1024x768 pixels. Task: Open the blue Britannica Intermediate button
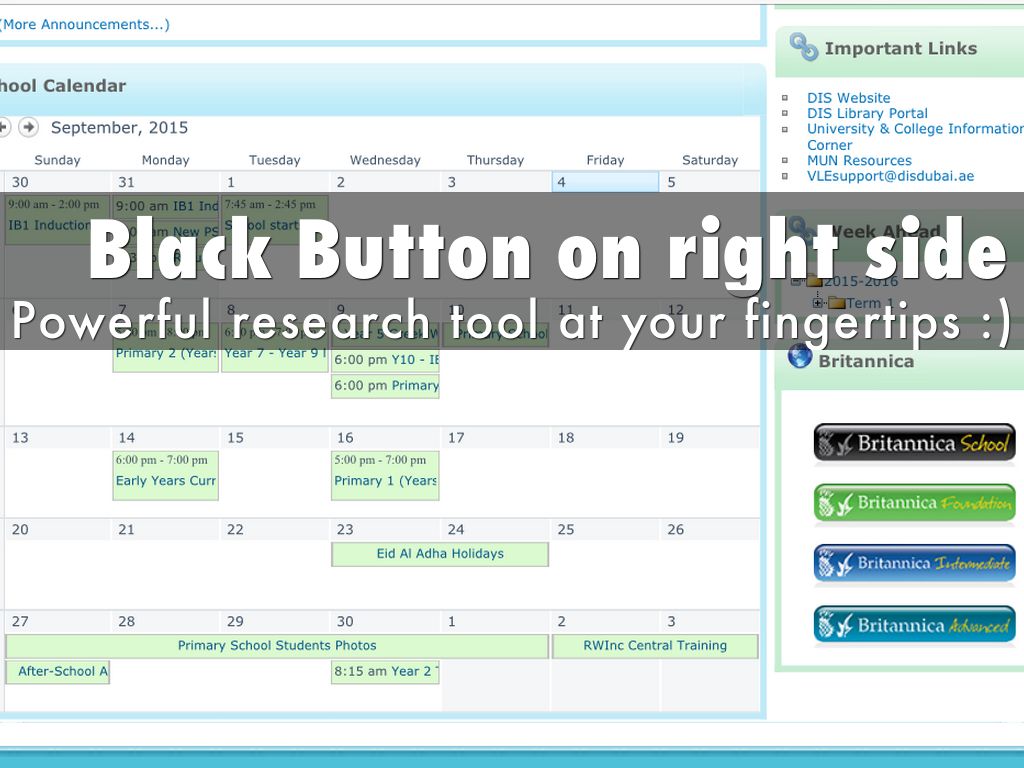click(x=914, y=564)
